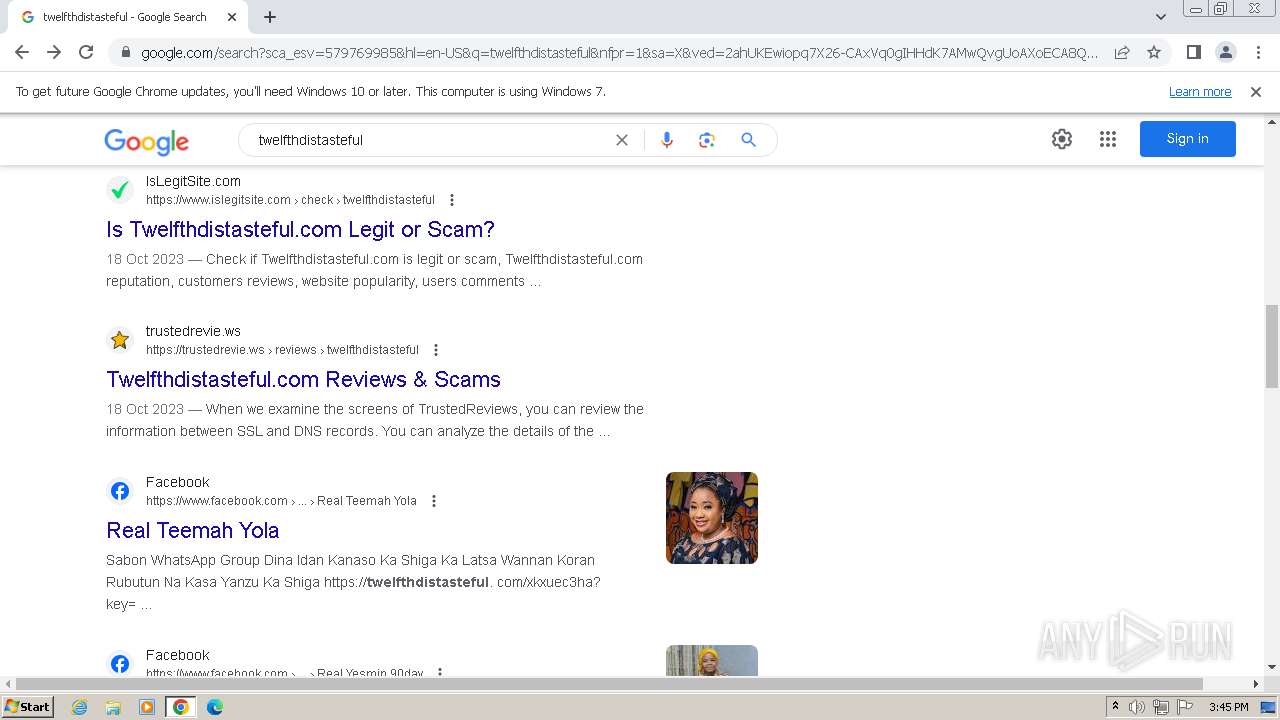Bookmark this page with the star icon
Viewport: 1280px width, 720px height.
tap(1154, 52)
